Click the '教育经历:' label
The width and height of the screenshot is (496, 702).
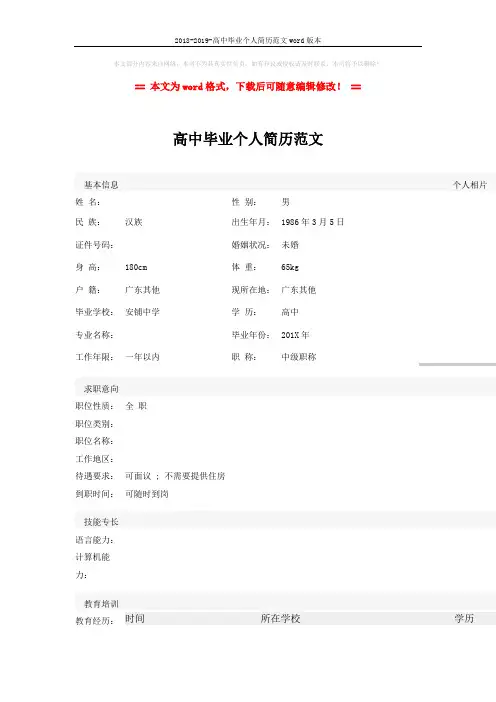pos(94,621)
